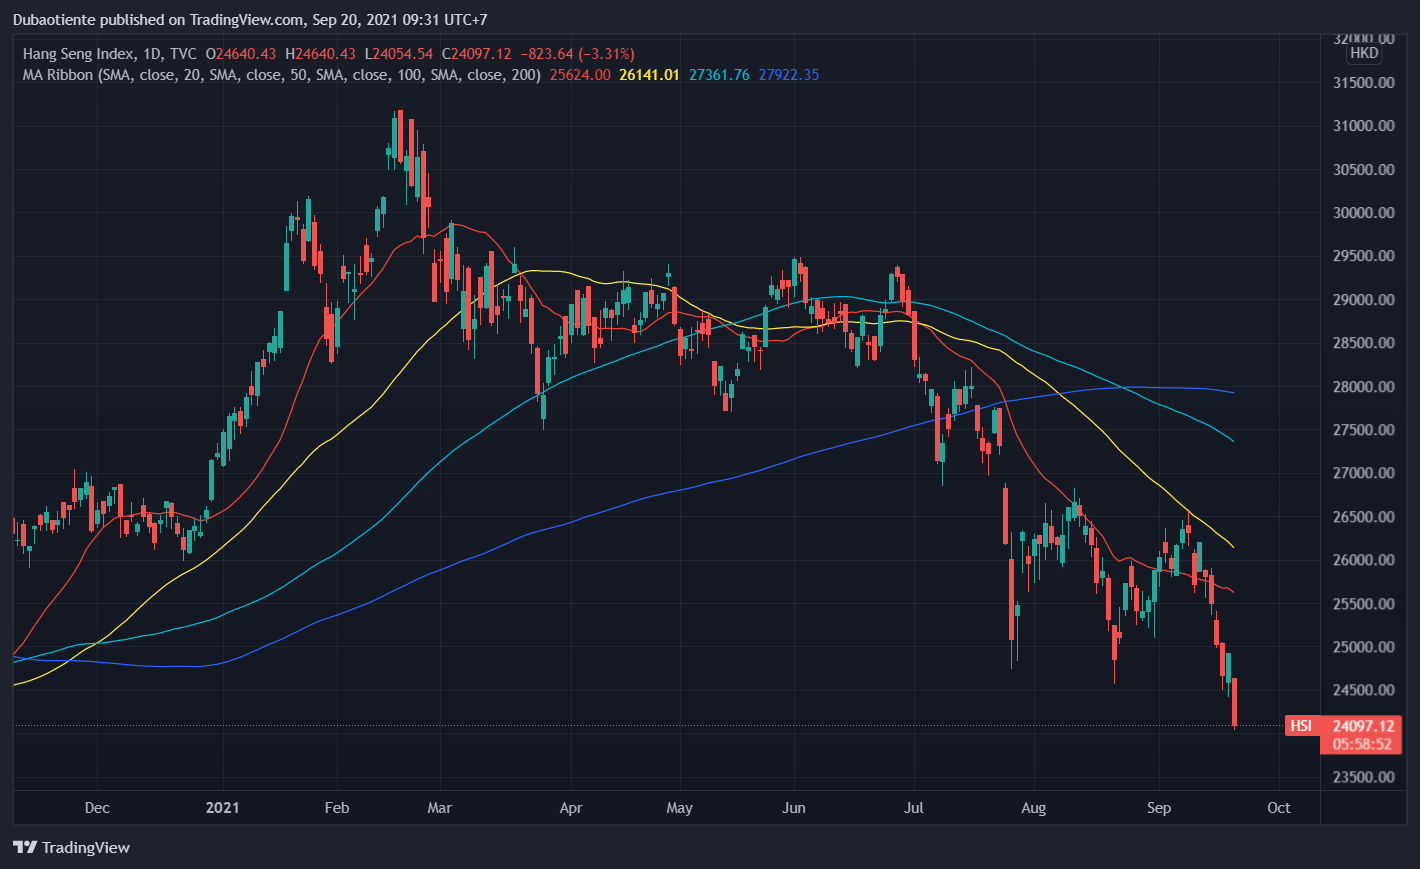Click the 29000.00 price axis label
1420x869 pixels.
coord(1363,300)
